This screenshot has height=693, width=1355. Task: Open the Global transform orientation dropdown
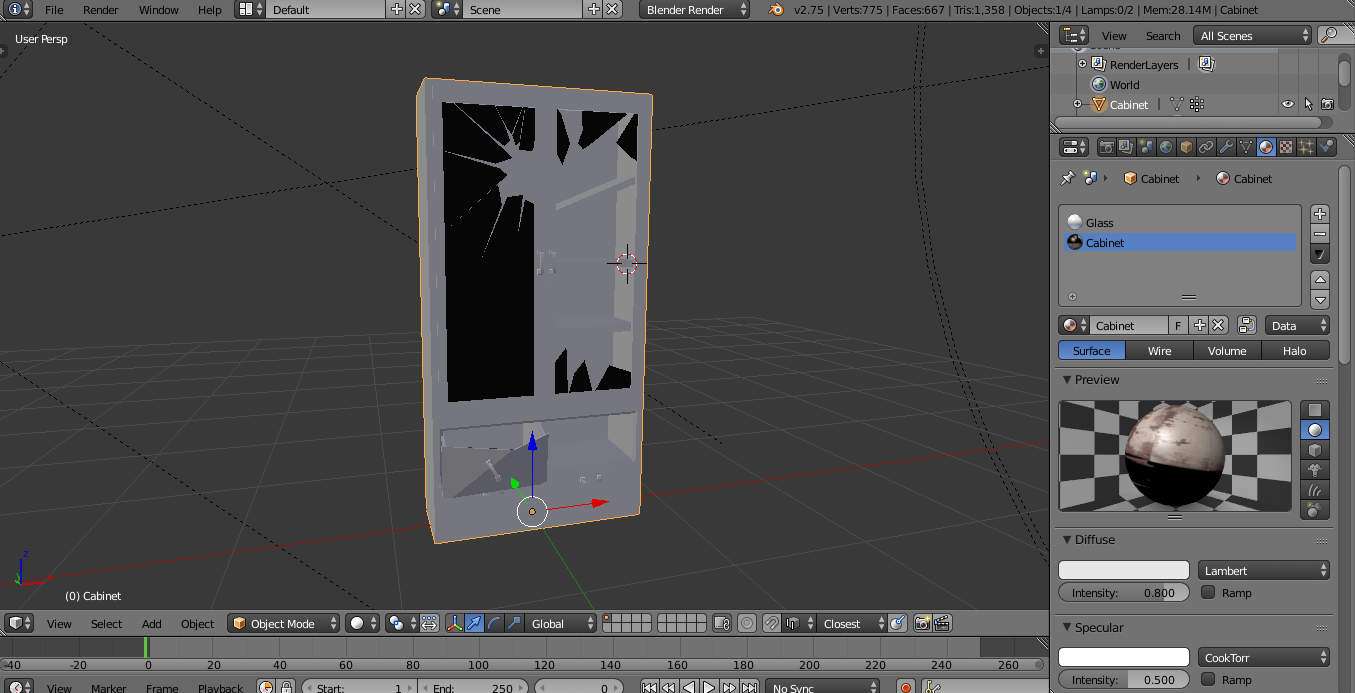(x=560, y=623)
